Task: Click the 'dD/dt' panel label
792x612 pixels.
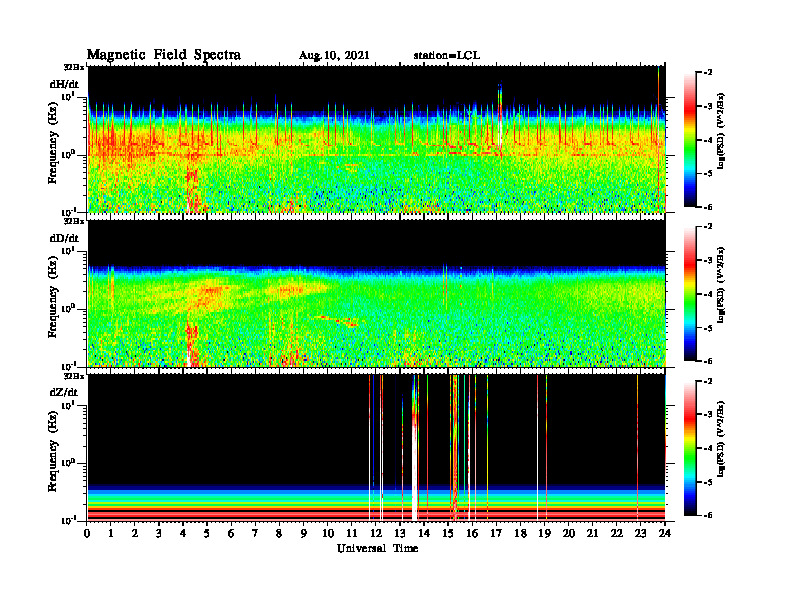Action: tap(64, 238)
